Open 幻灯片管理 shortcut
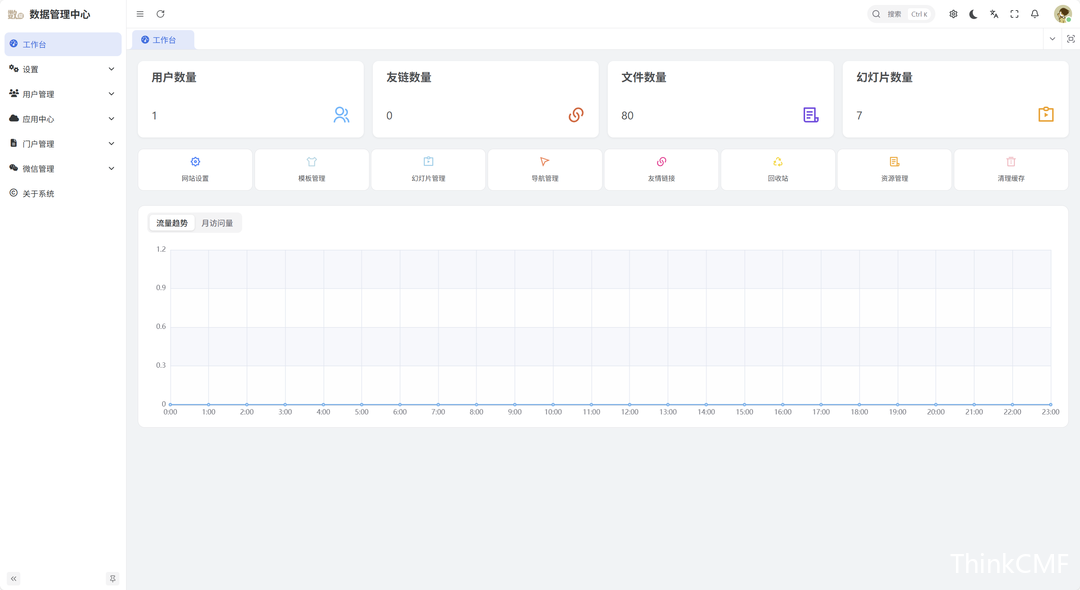This screenshot has height=590, width=1080. tap(428, 169)
